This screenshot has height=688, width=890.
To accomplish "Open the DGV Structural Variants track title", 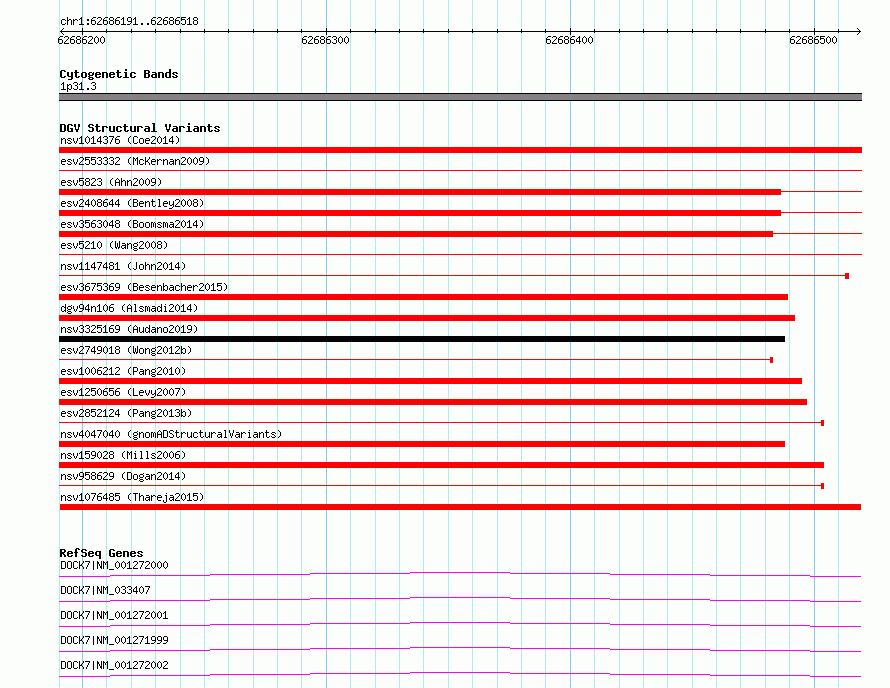I will tap(140, 128).
